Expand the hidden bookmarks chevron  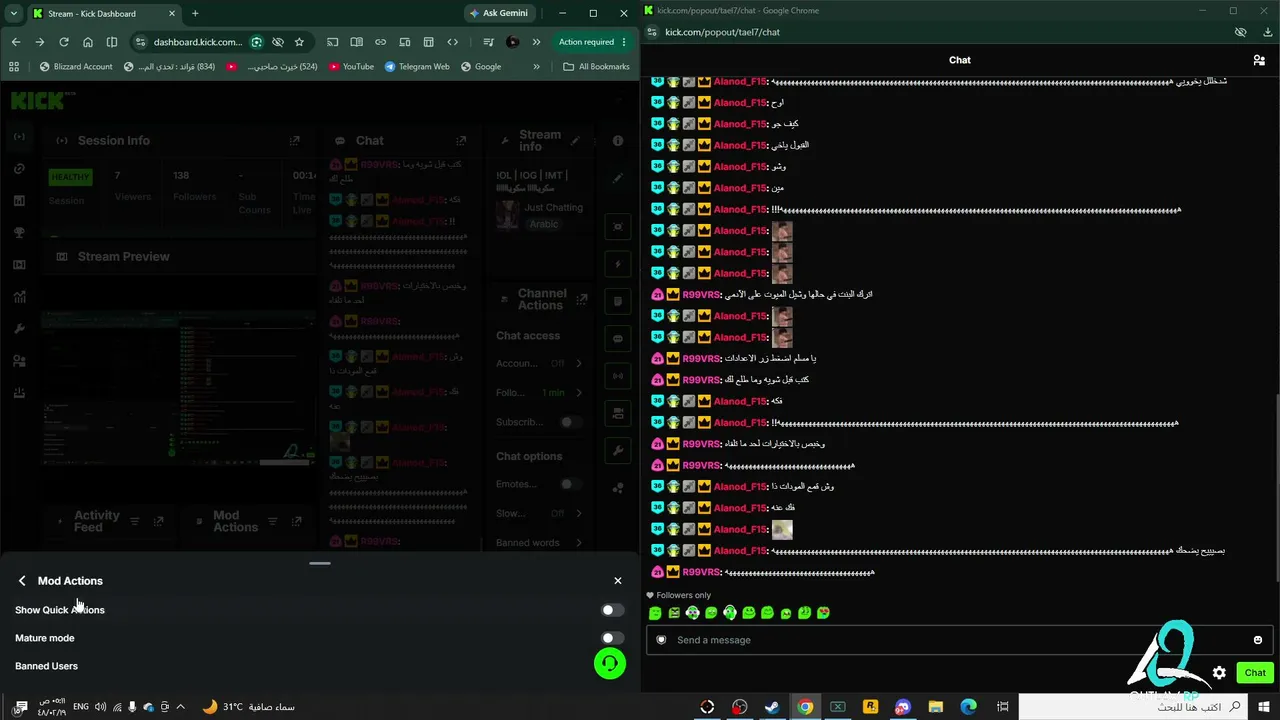(x=537, y=67)
